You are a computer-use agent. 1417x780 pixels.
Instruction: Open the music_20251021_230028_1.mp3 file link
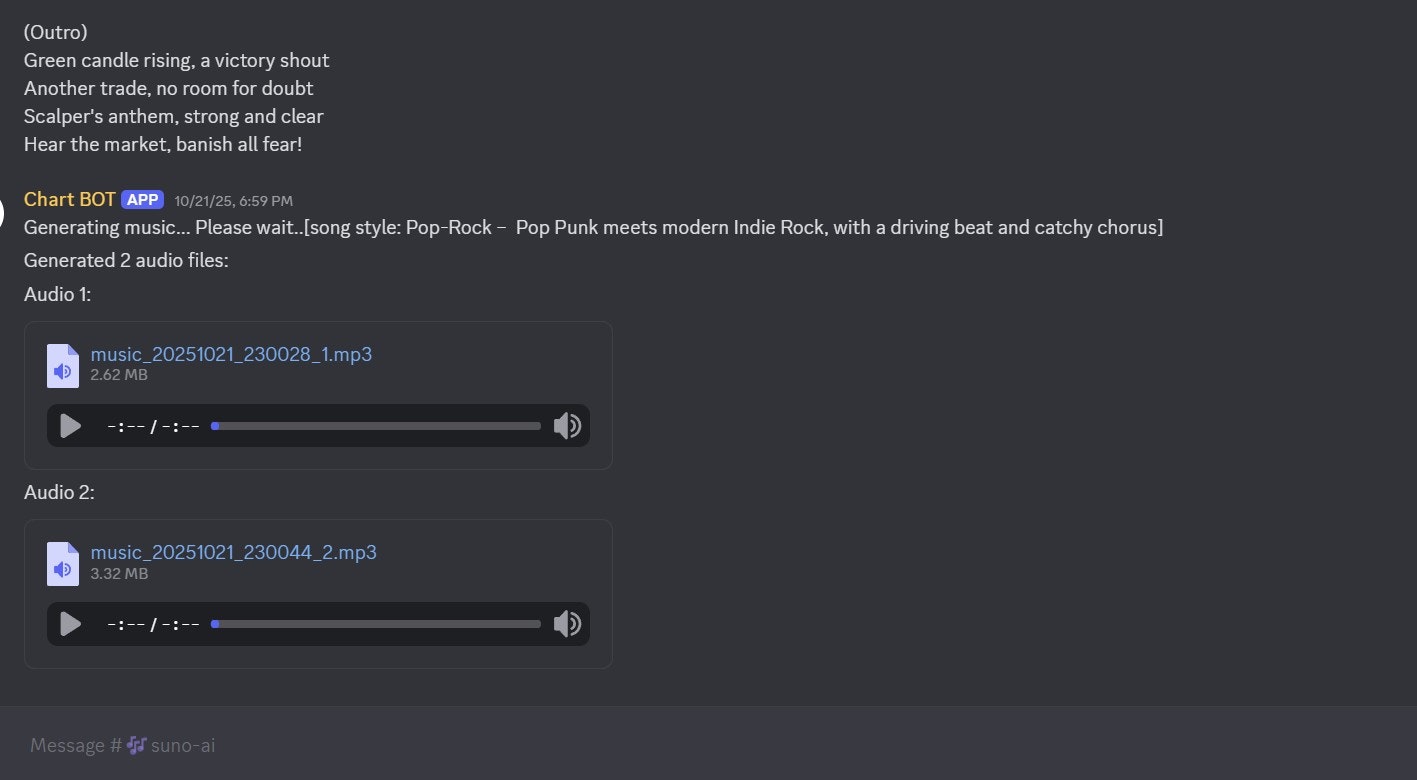(x=230, y=354)
